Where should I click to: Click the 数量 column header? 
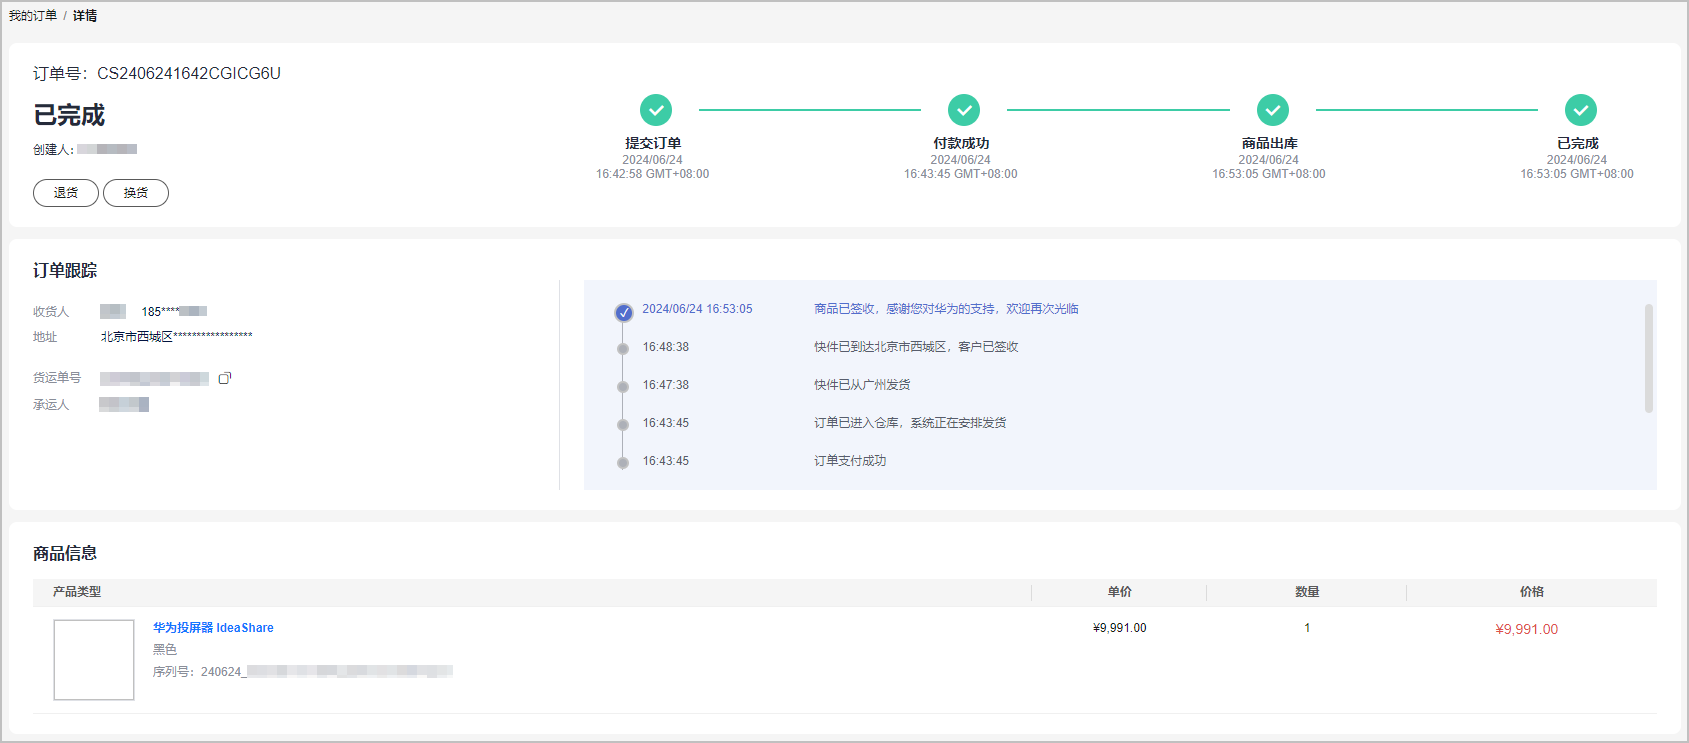1307,592
